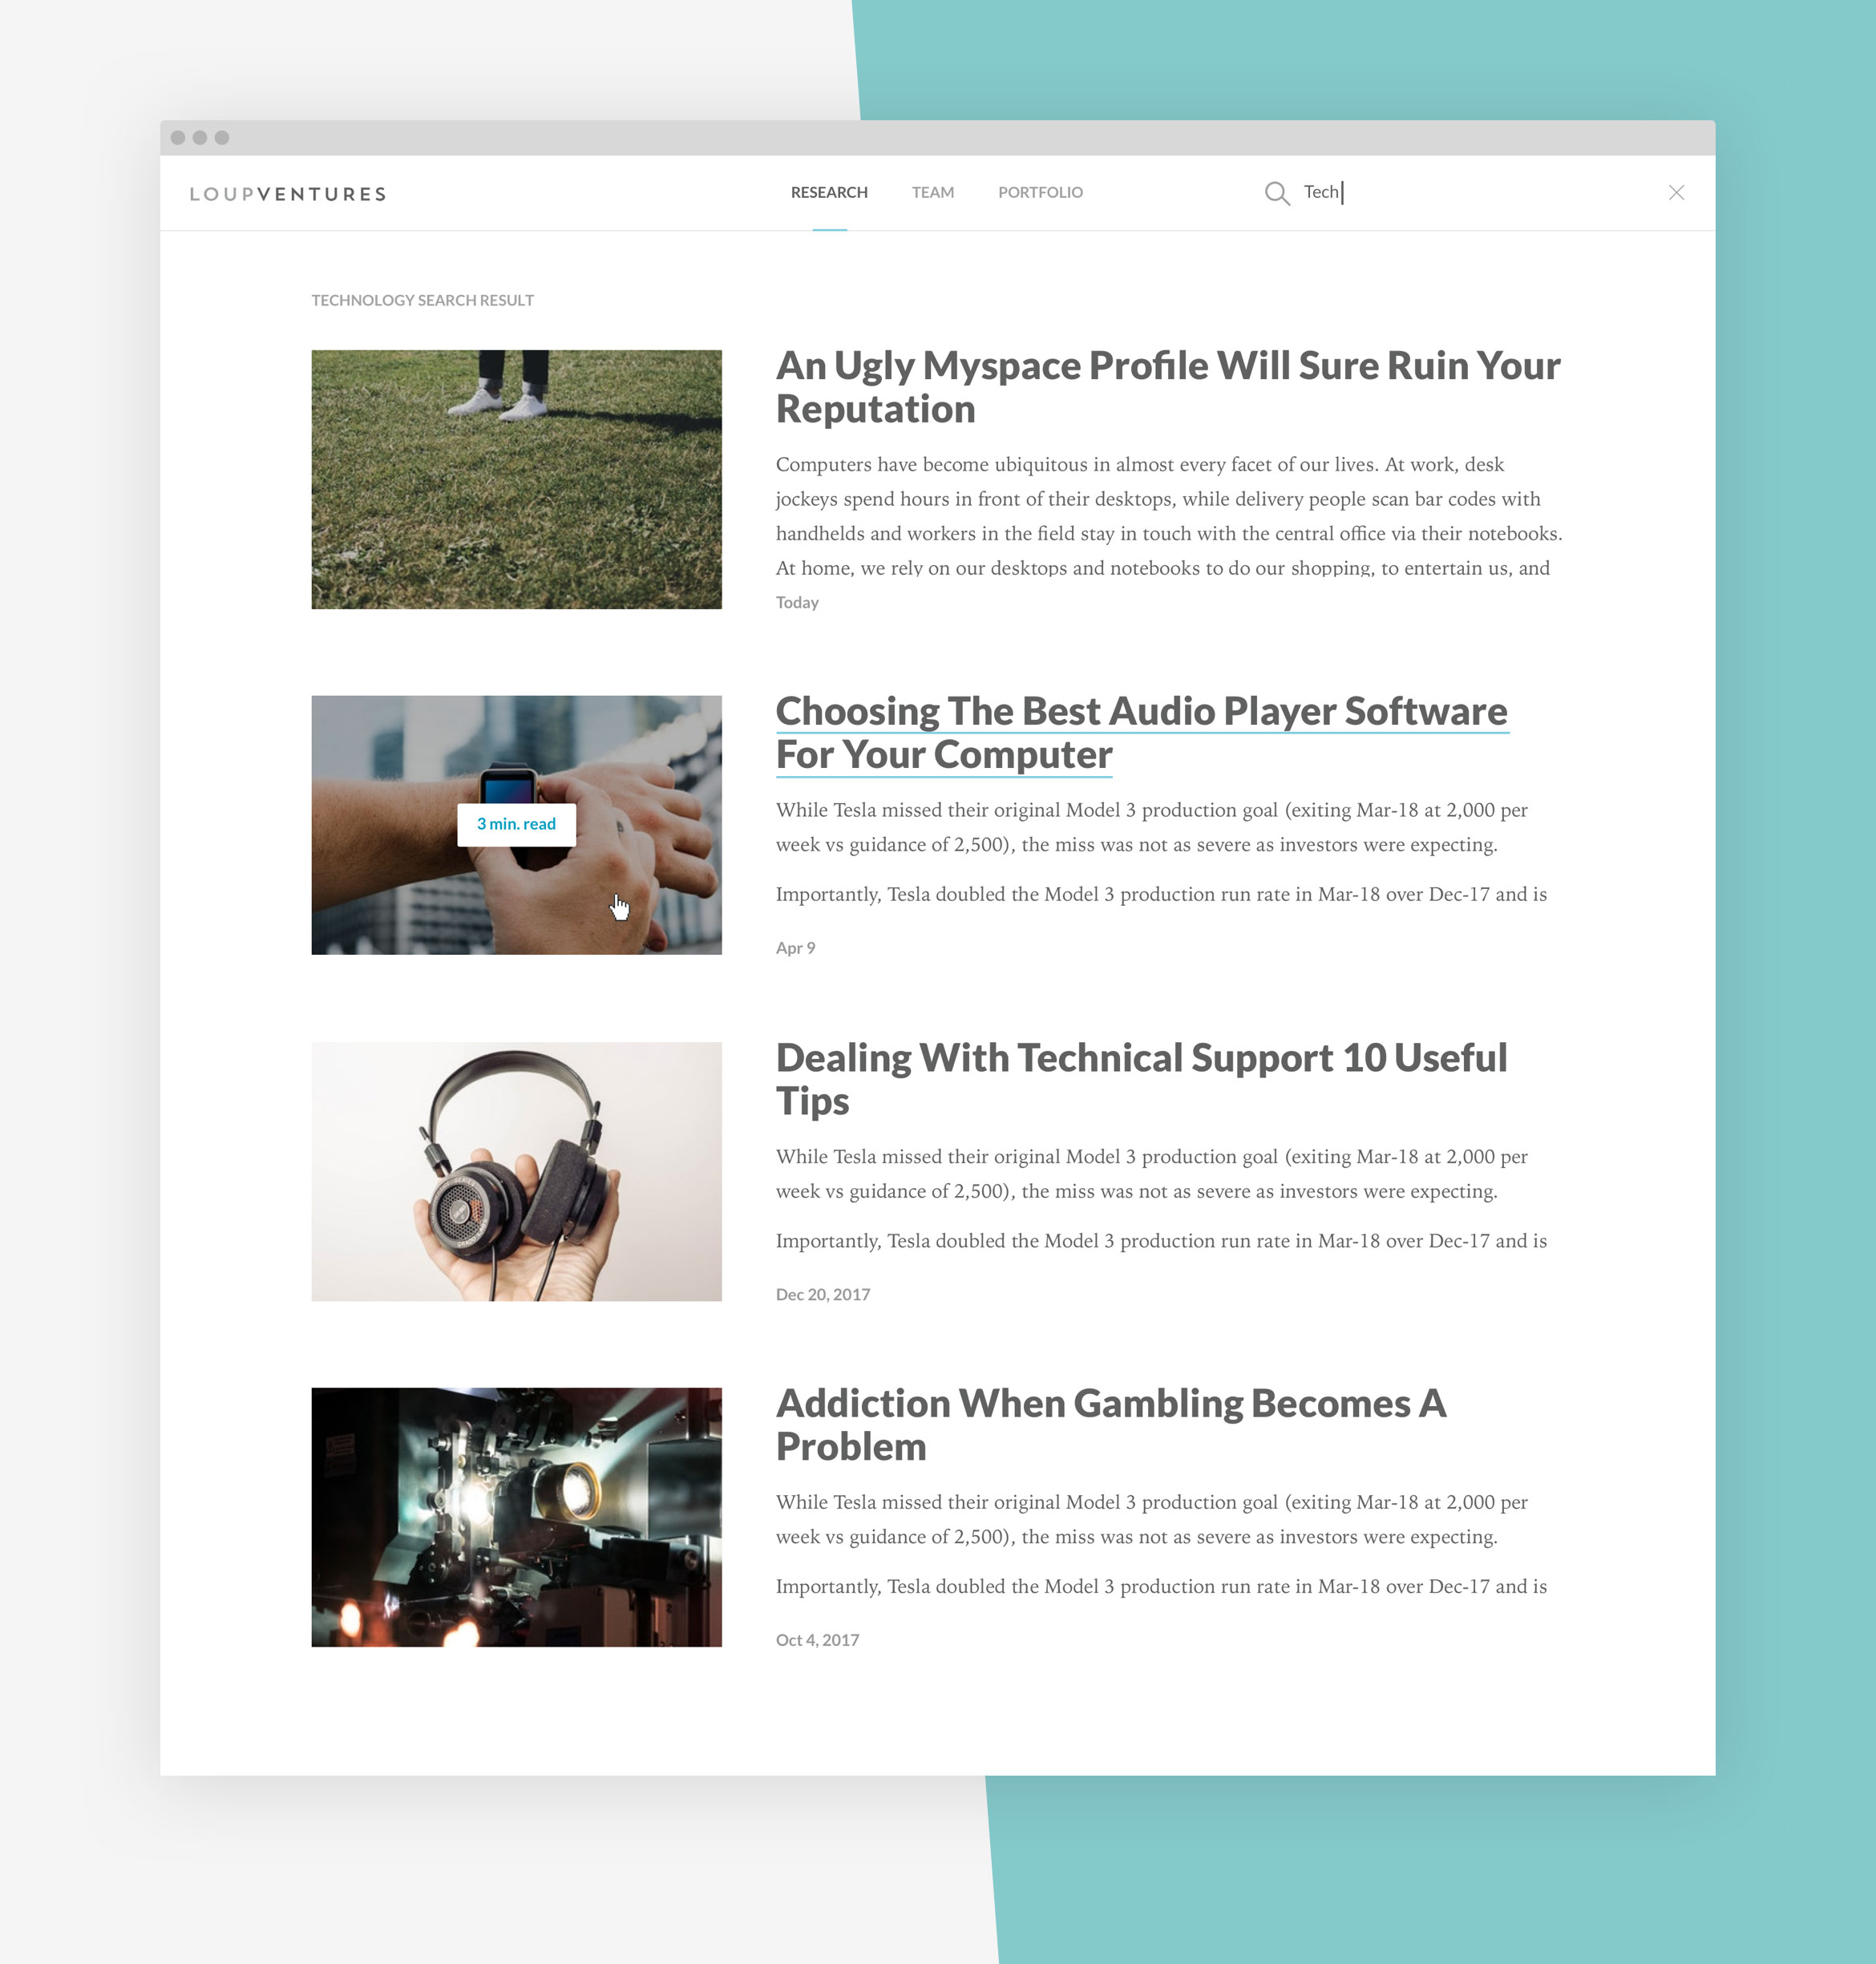Click the article title Choosing The Best Audio Player
The height and width of the screenshot is (1964, 1876).
1143,729
